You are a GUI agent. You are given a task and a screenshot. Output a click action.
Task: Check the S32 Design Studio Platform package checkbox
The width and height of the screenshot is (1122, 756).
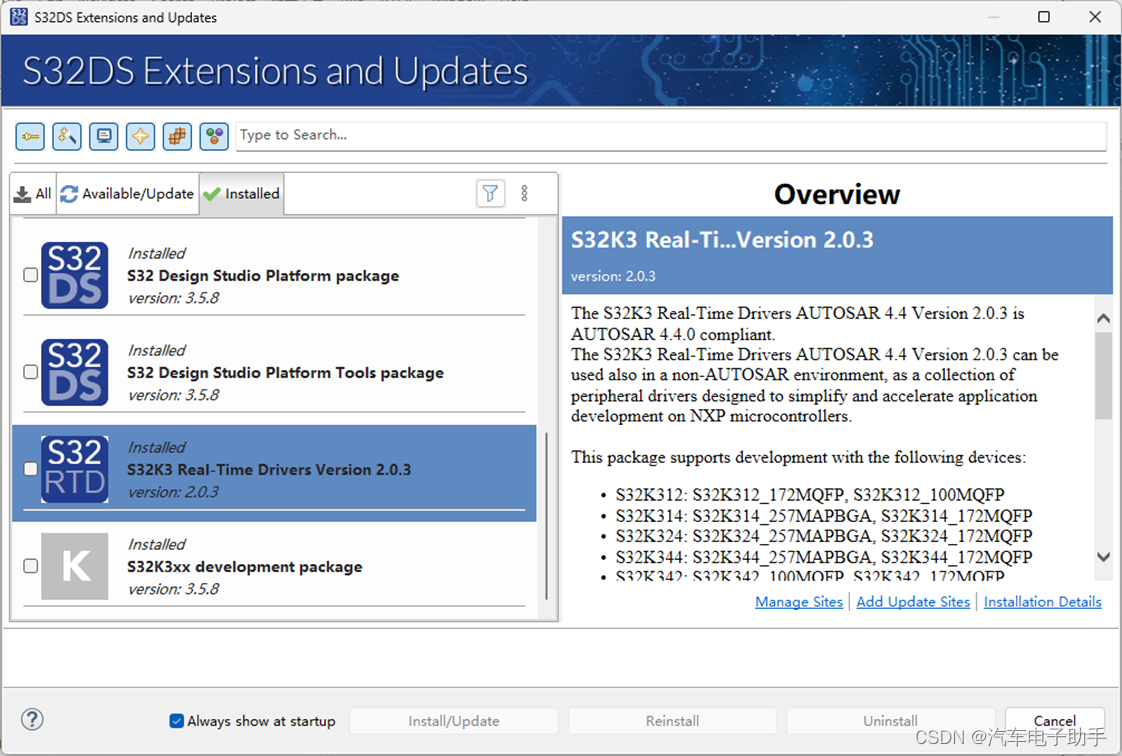click(31, 275)
